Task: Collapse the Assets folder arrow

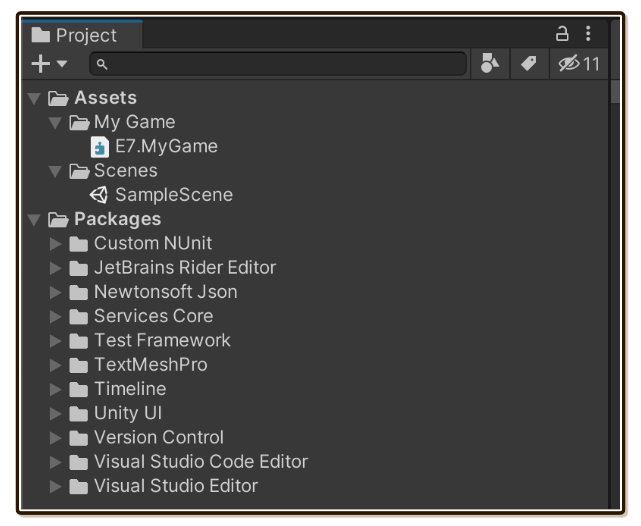Action: 34,98
